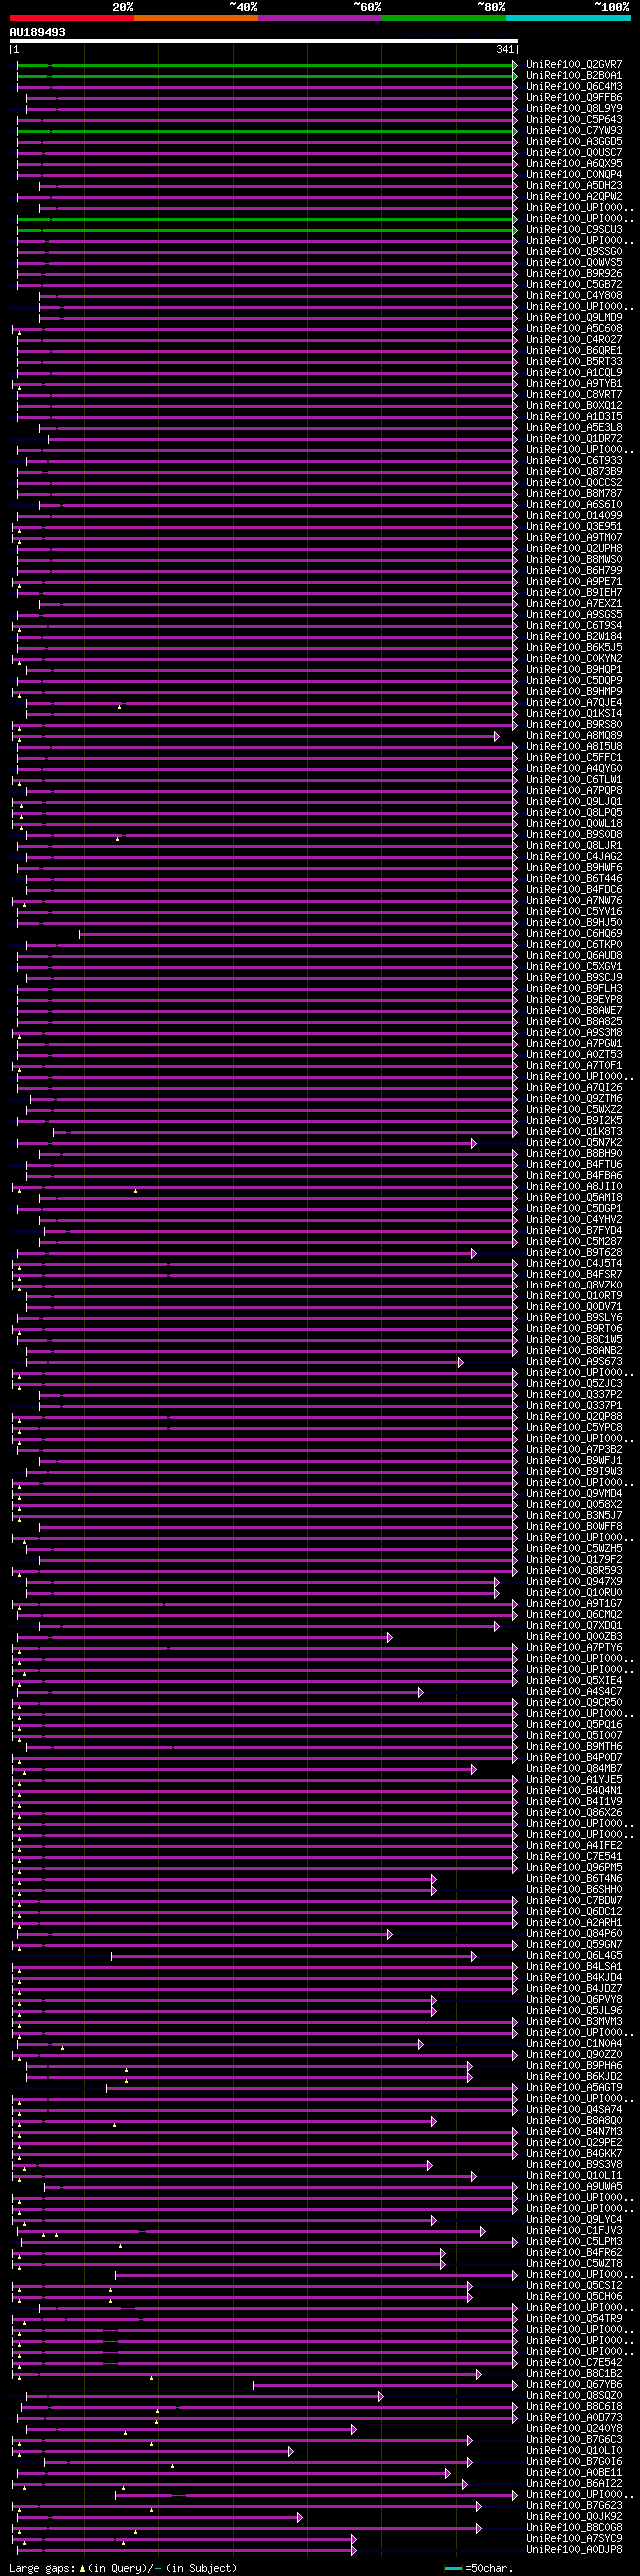
Task: Open hit UniRef100_Q9LMD9
Action: click(574, 318)
